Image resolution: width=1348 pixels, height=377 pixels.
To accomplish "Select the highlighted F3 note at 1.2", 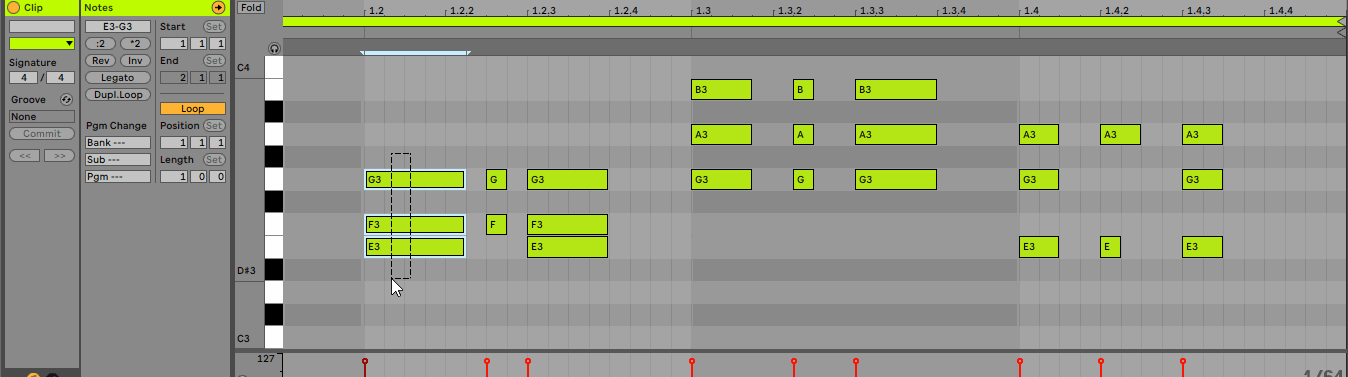I will [x=415, y=224].
